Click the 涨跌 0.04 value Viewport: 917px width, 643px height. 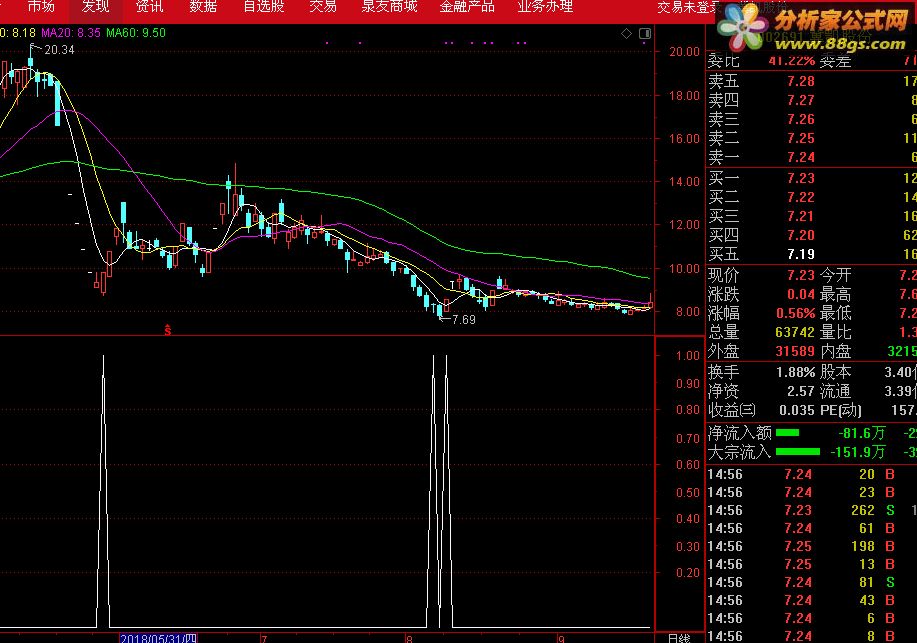coord(801,294)
